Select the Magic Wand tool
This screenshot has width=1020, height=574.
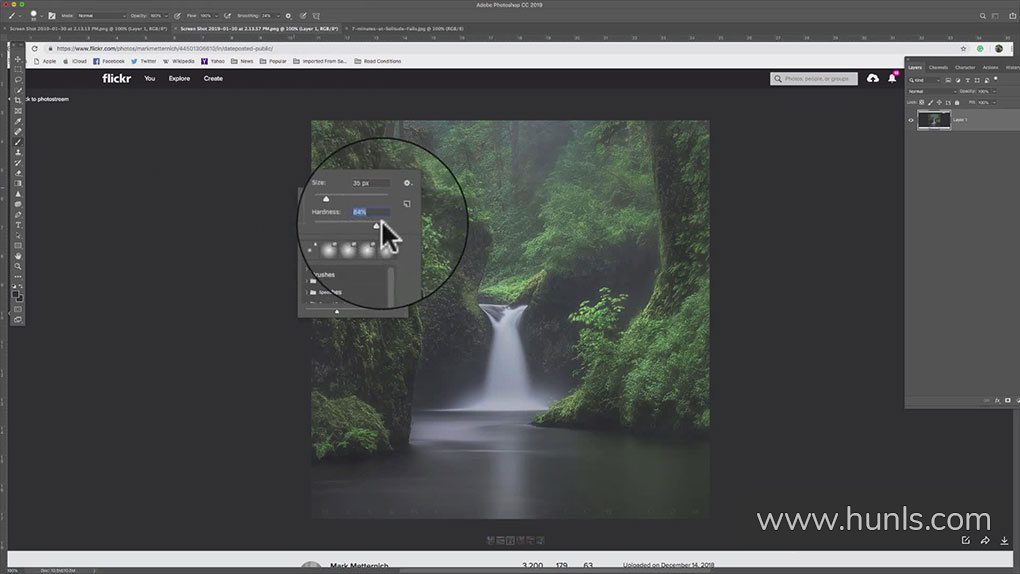[18, 90]
